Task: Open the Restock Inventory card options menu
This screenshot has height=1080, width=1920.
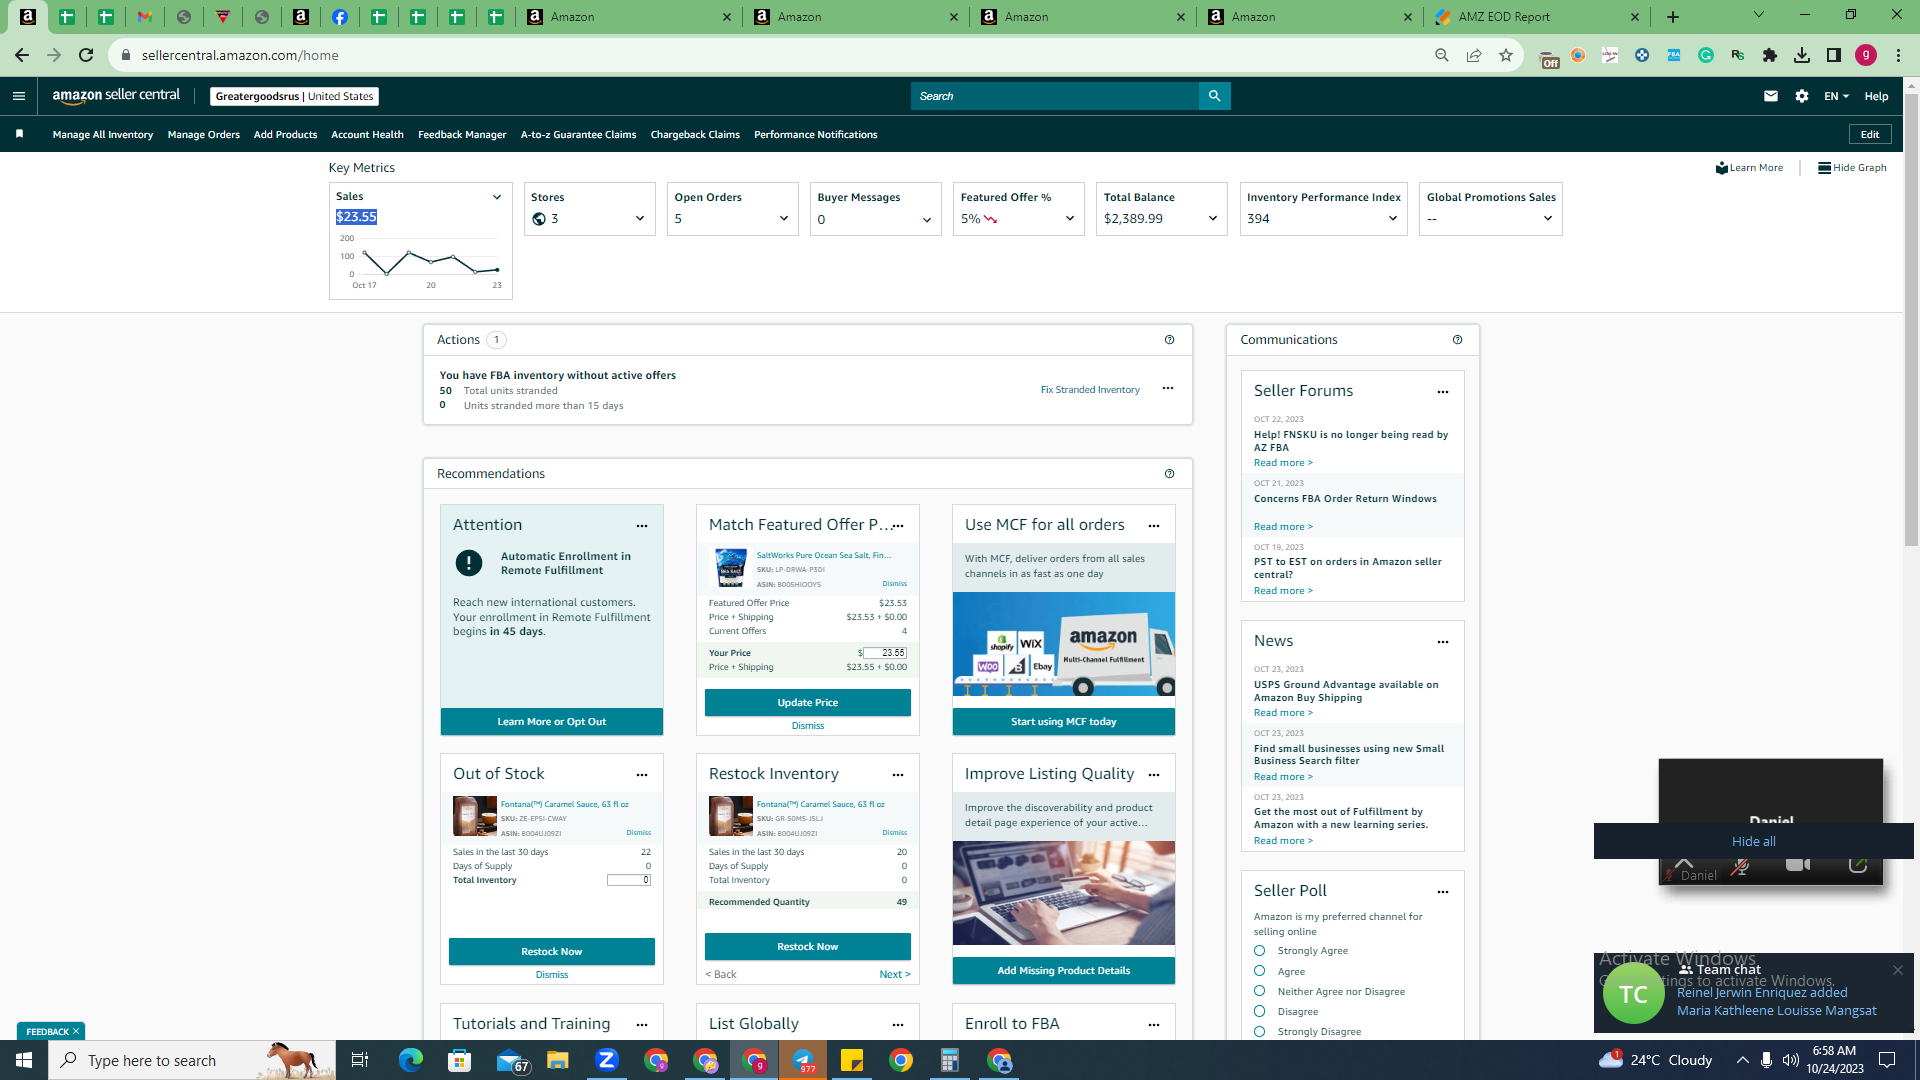Action: (x=898, y=775)
